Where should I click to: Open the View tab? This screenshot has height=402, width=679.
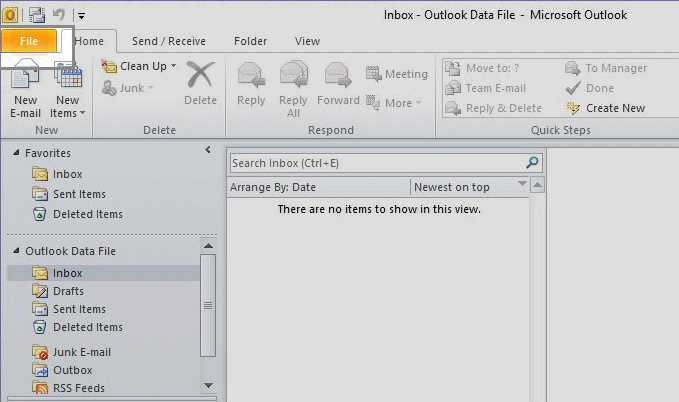tap(307, 41)
